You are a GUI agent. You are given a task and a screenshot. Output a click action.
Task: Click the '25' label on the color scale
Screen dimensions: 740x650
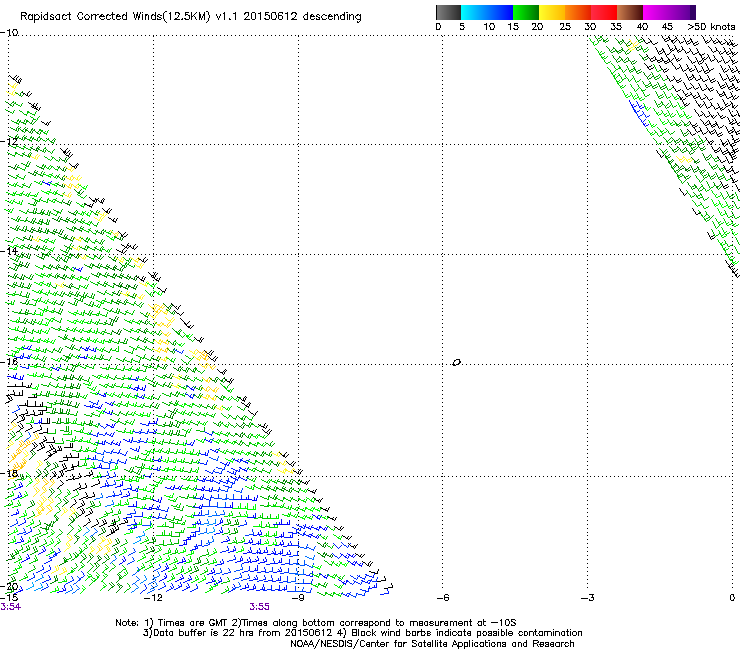point(565,27)
